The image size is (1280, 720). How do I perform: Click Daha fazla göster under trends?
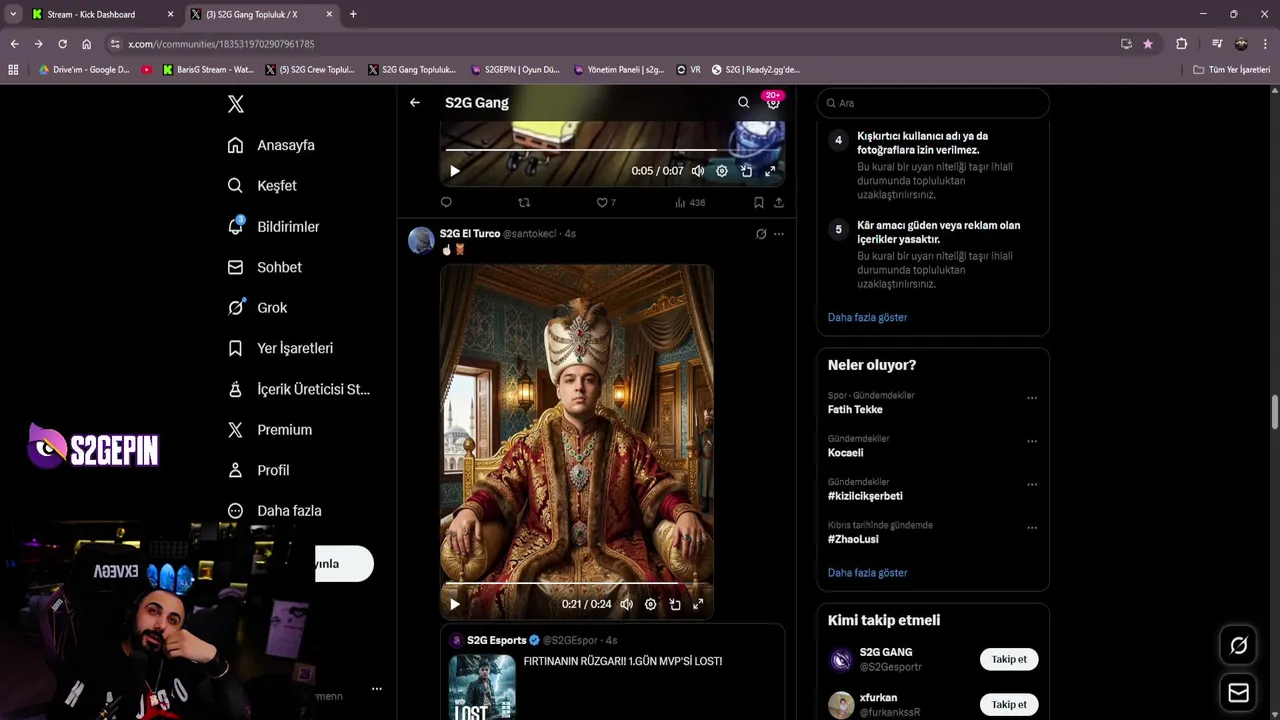[x=867, y=573]
